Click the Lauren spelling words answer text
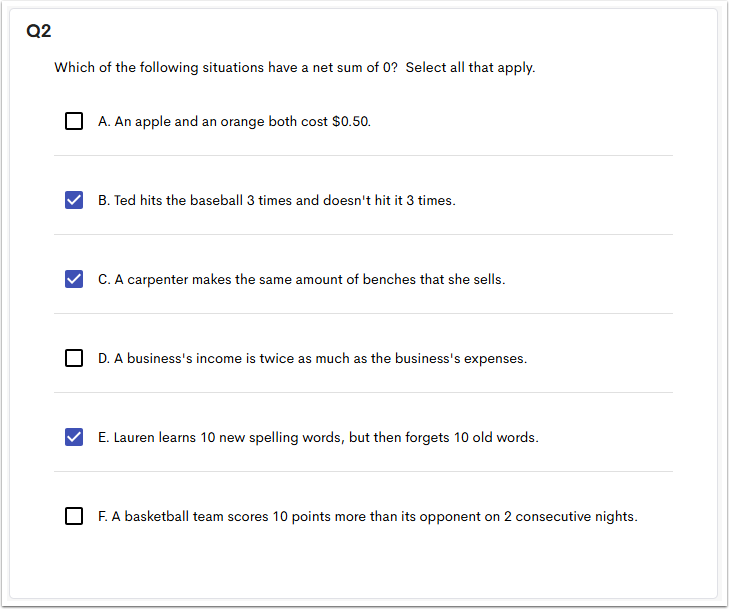The height and width of the screenshot is (609, 729). (x=318, y=437)
